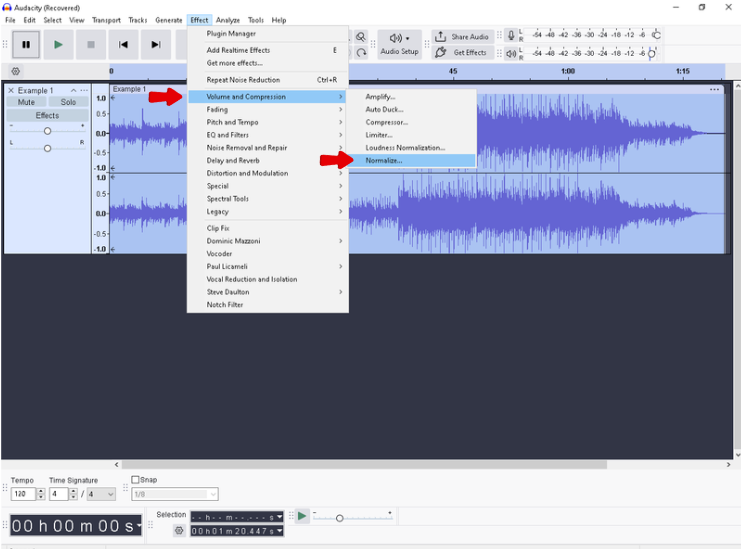Solo the Example 1 track
The image size is (741, 549).
[x=68, y=102]
